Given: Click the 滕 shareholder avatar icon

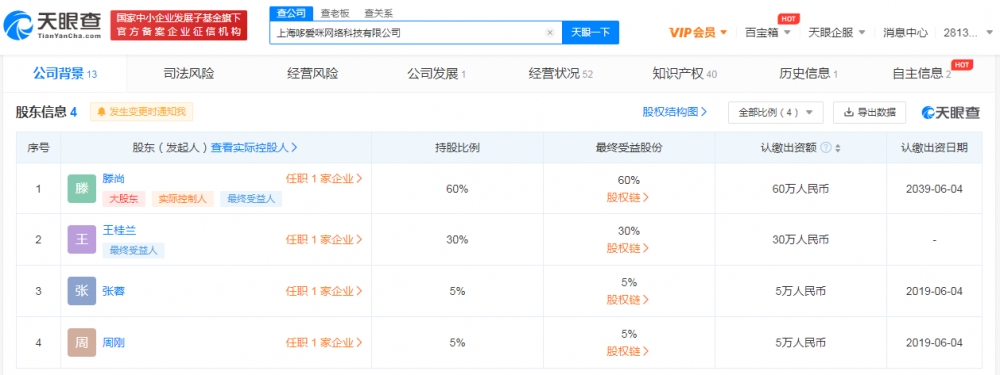Looking at the screenshot, I should 82,189.
